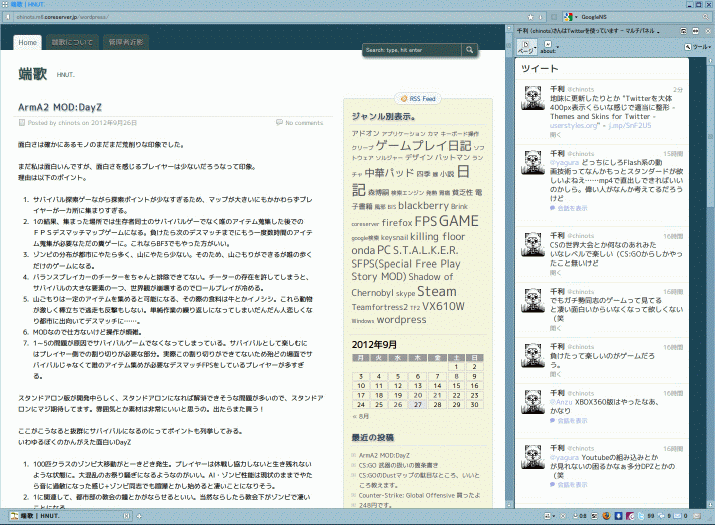Click the chat bubbles status icon showing 9

(x=663, y=516)
